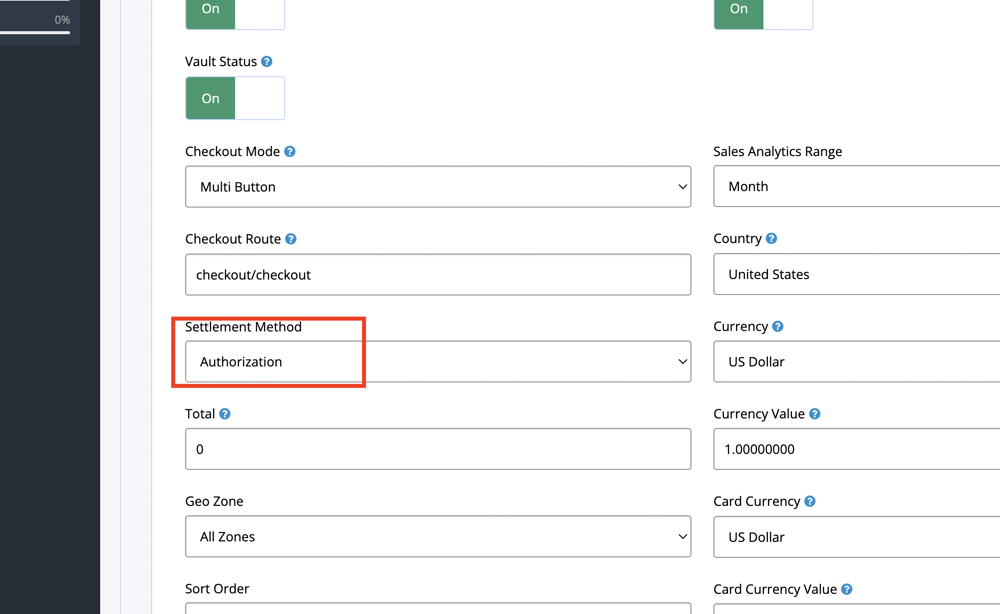Click the Card Currency Value label text
Screen dimensions: 1000x614
775,589
